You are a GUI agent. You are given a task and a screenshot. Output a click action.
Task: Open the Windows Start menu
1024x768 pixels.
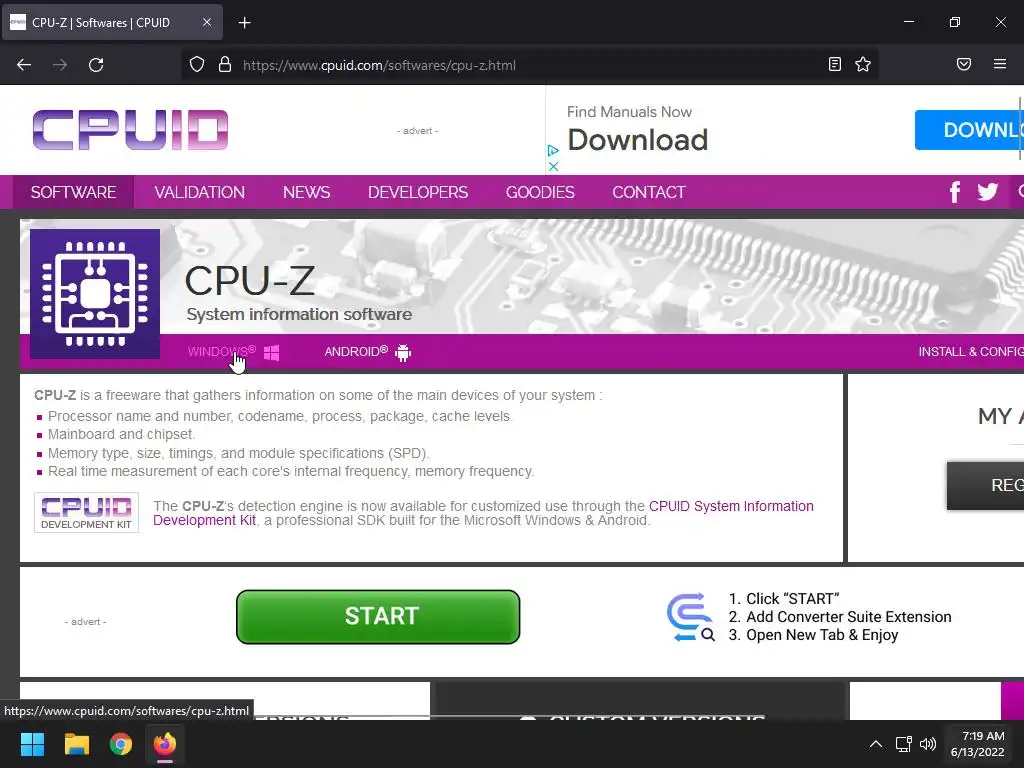pyautogui.click(x=32, y=744)
